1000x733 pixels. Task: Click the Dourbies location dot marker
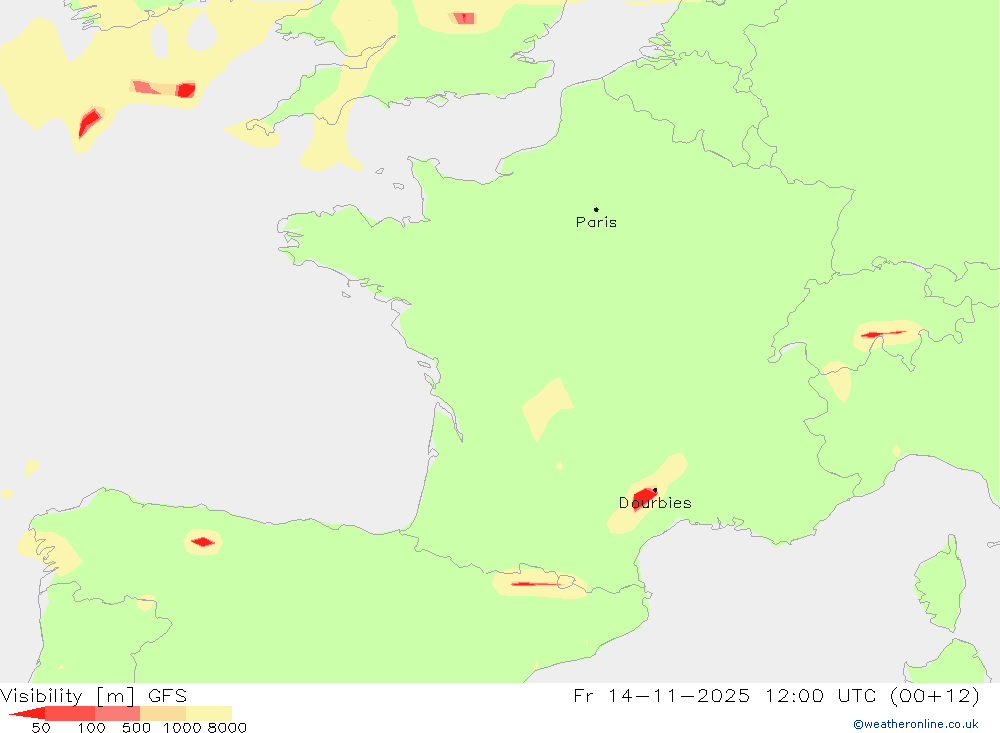pyautogui.click(x=655, y=490)
